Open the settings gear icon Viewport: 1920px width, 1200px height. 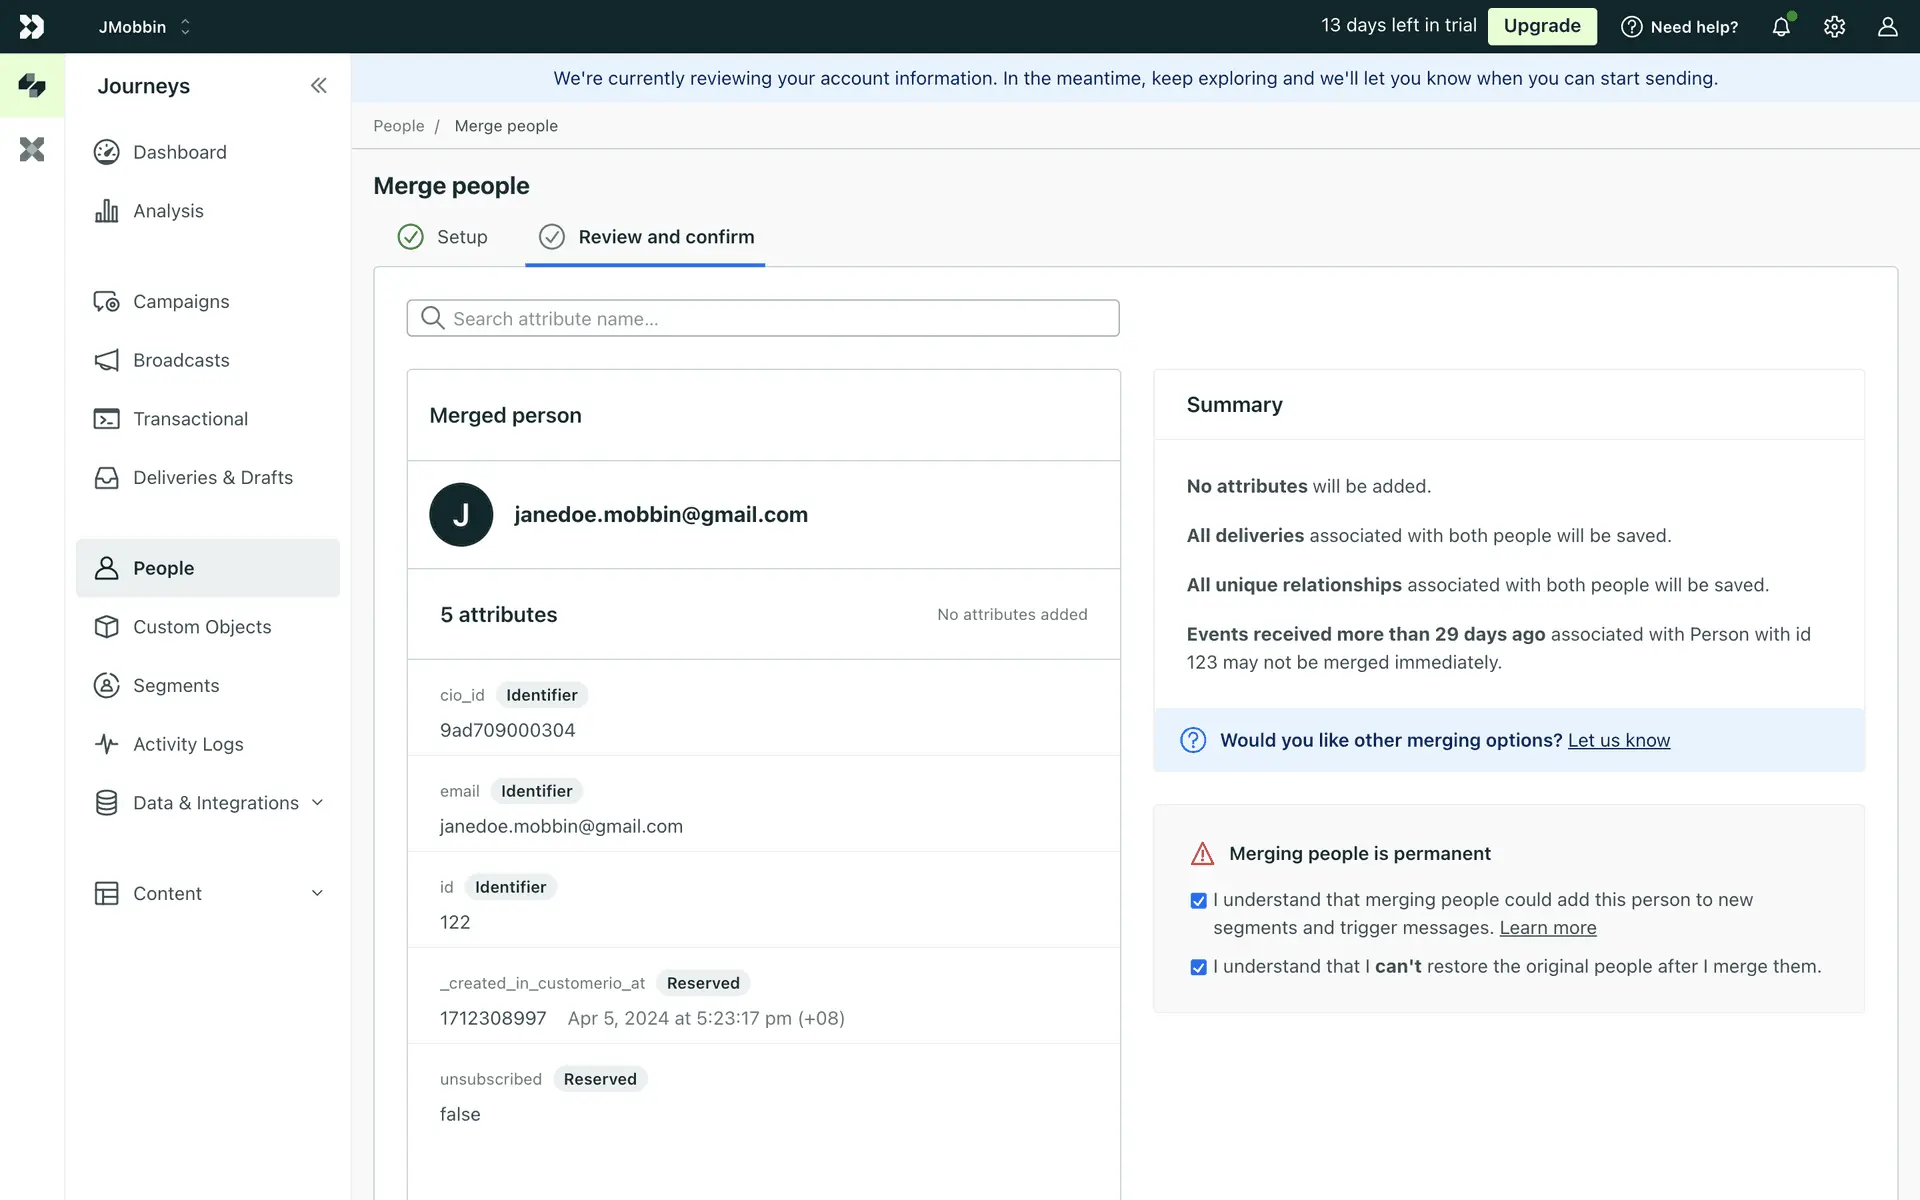(x=1834, y=27)
